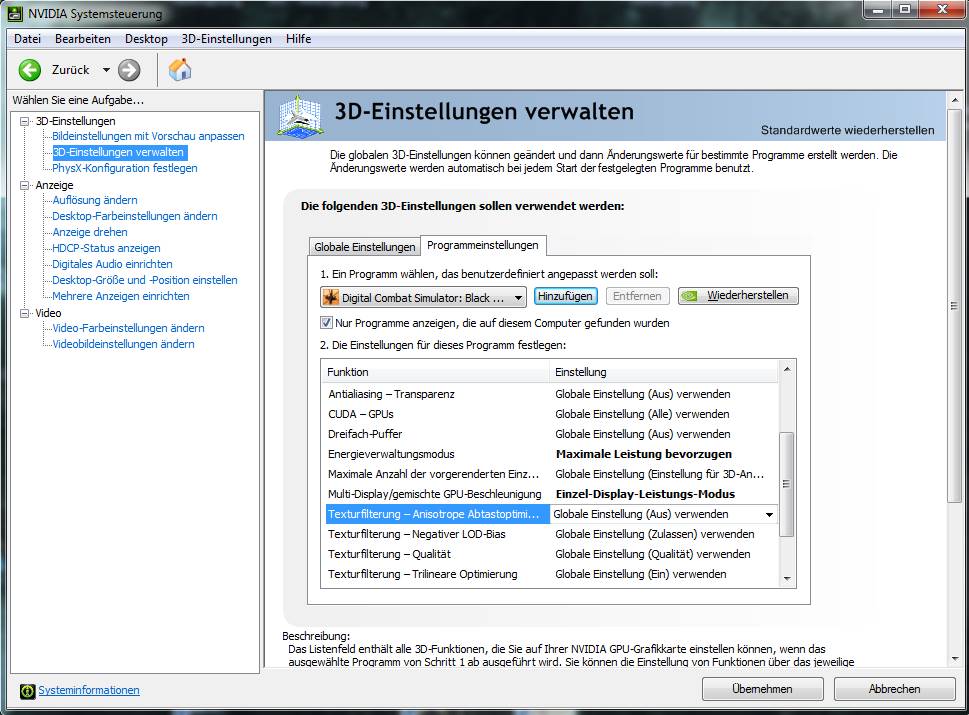Toggle 'Nur Programme anzeigen' checkbox
969x715 pixels.
[326, 323]
